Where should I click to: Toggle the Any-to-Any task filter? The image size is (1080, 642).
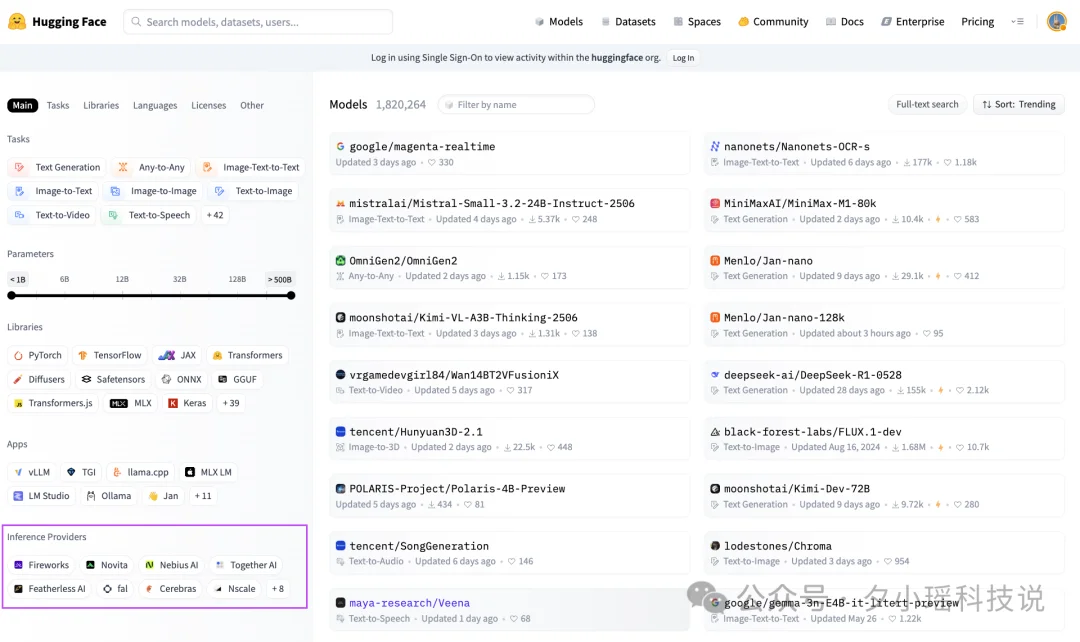pyautogui.click(x=152, y=167)
